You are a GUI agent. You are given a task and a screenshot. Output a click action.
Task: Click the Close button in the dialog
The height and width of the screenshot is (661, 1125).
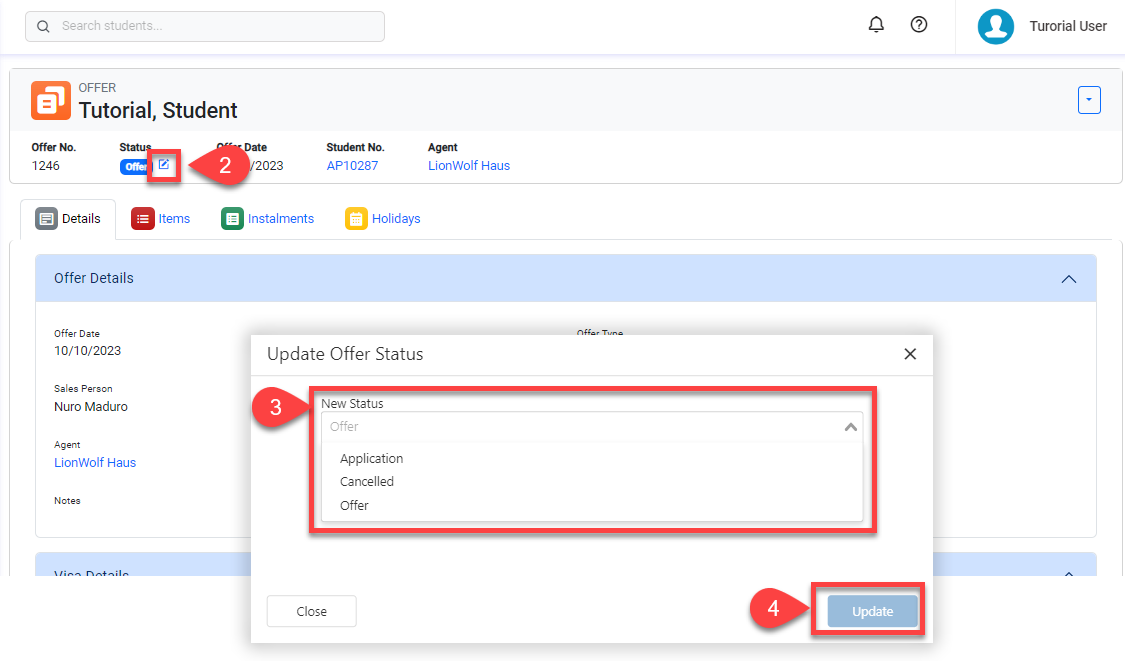pos(311,611)
